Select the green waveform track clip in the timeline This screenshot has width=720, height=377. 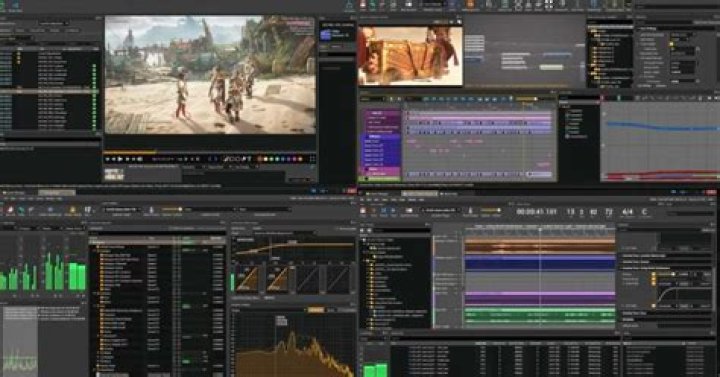click(x=540, y=316)
